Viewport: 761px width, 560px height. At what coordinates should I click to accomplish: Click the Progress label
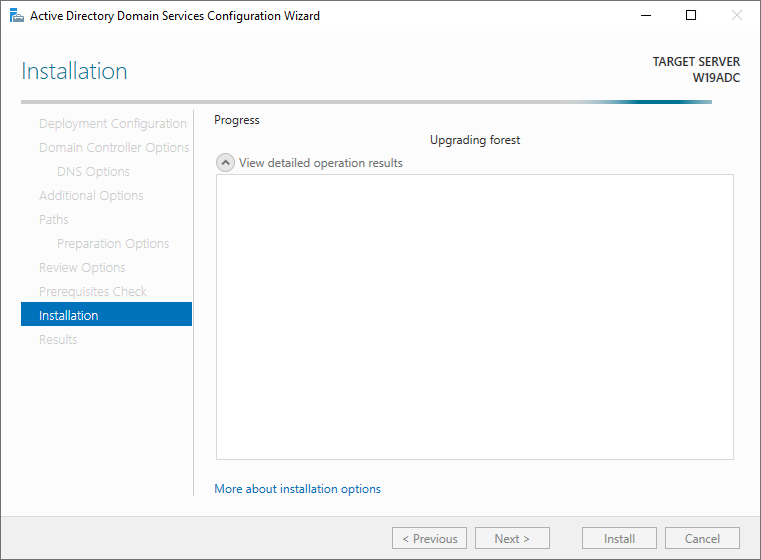pos(237,120)
